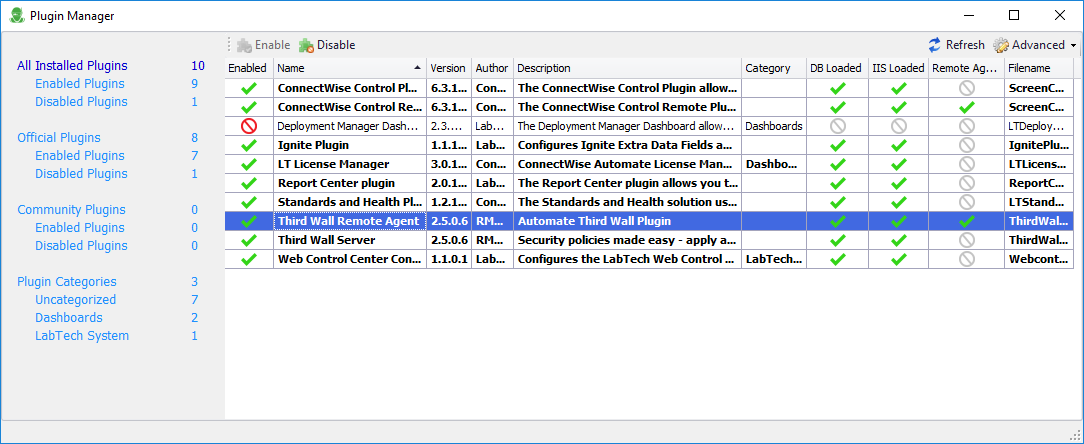Sort by the DB Loaded column header
1084x444 pixels.
(837, 68)
